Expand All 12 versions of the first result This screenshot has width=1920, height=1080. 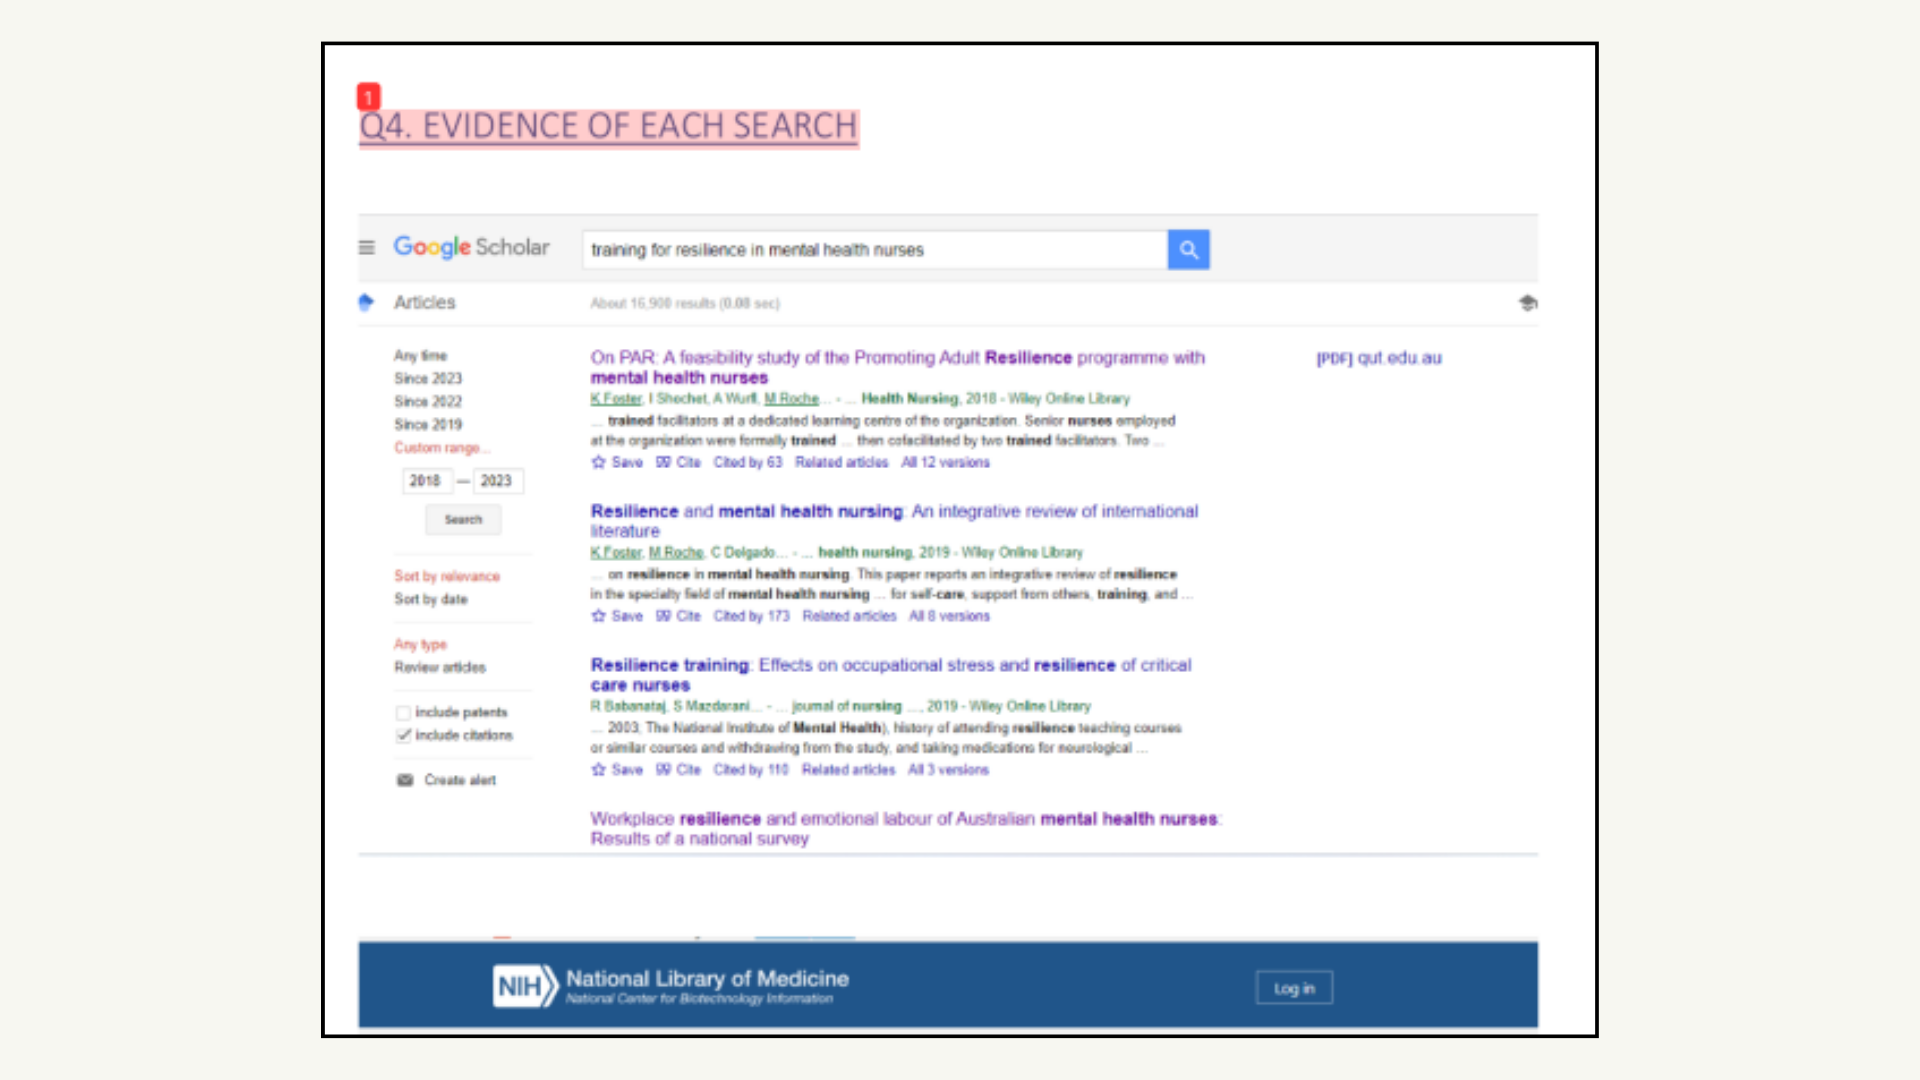944,462
